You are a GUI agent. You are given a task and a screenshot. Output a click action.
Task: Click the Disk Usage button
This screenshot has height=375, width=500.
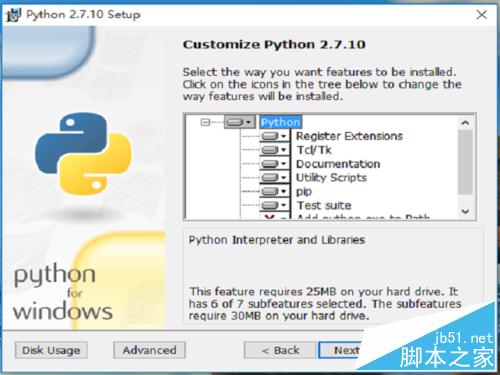point(51,350)
